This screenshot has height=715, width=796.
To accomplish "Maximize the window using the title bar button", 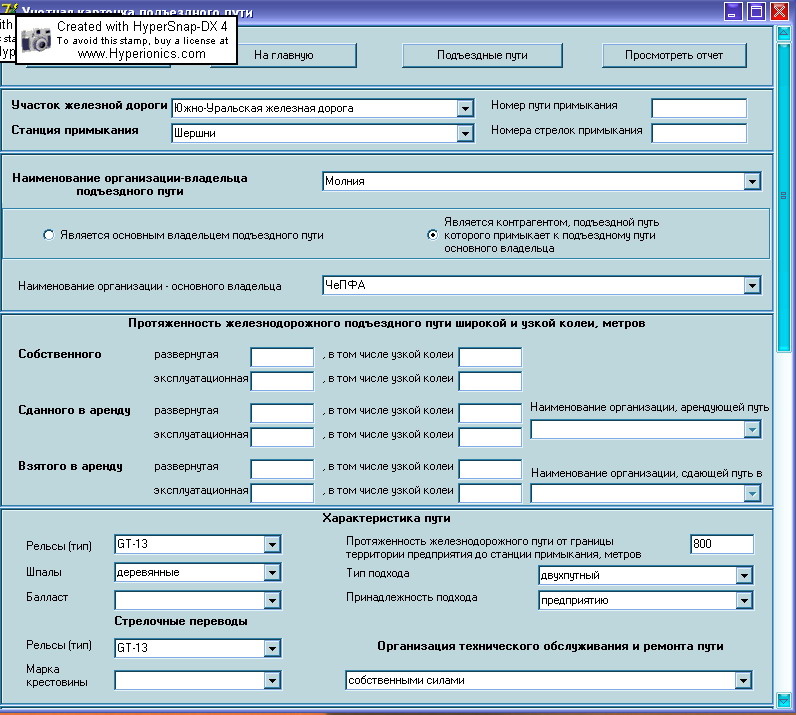I will [757, 11].
